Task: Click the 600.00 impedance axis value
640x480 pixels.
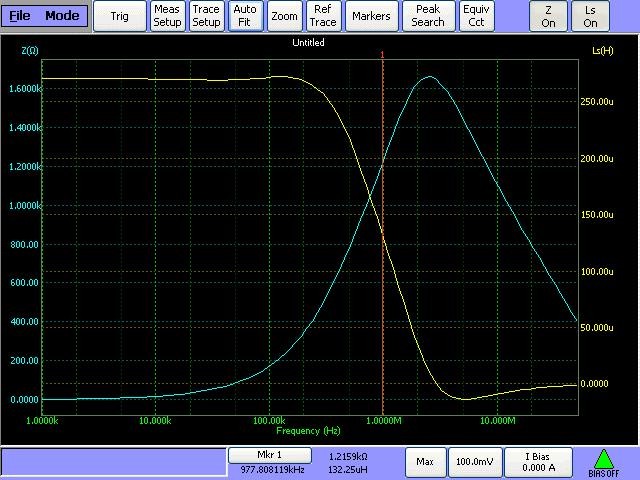Action: [24, 282]
